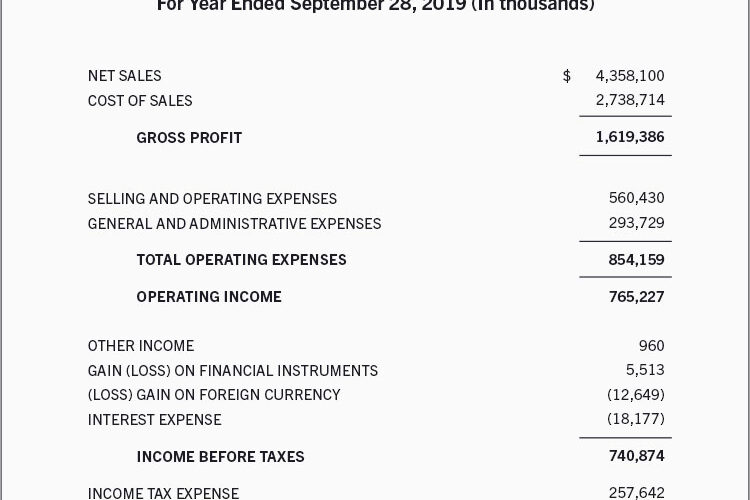Click GAIN (LOSS) ON FINANCIAL INSTRUMENTS label
The height and width of the screenshot is (500, 750).
tap(232, 371)
